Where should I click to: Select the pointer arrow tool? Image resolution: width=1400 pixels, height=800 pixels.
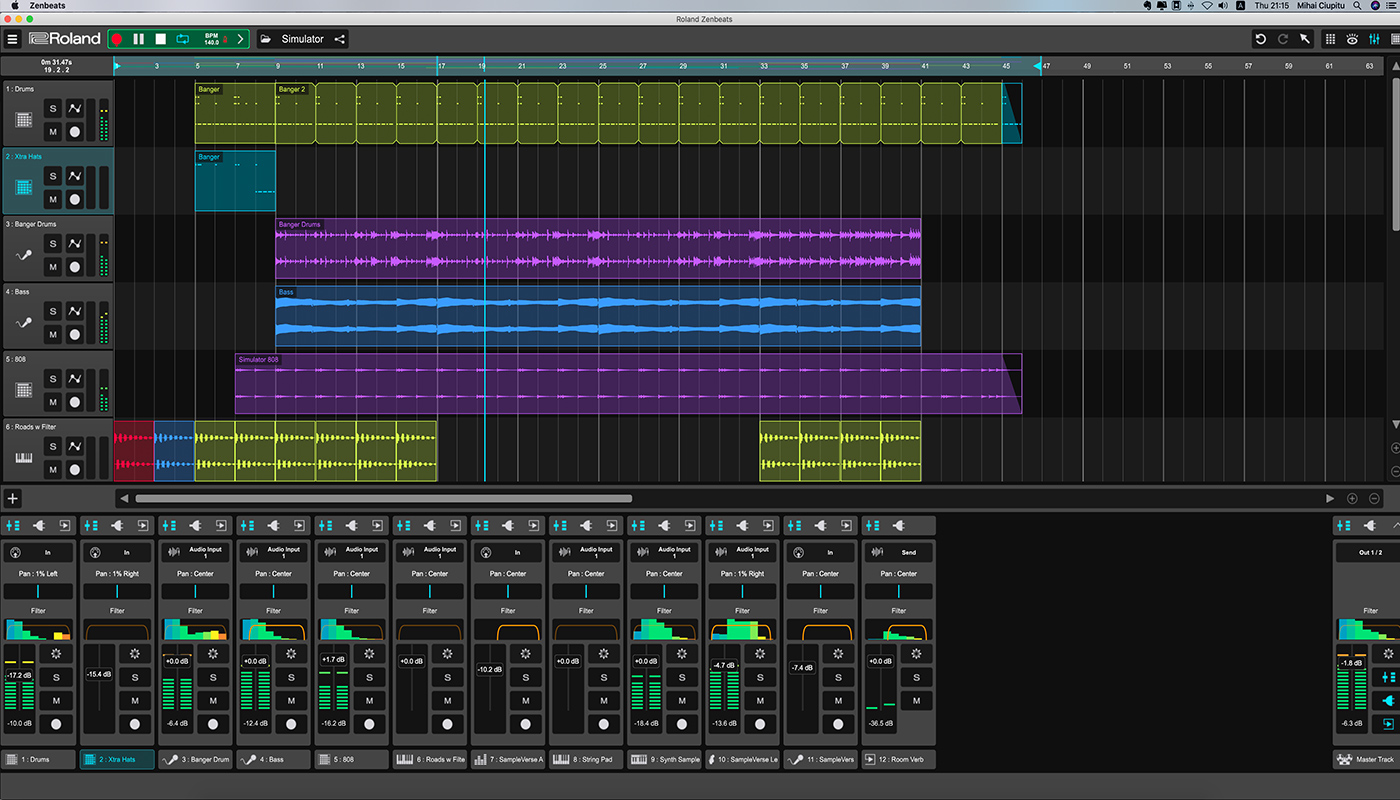(1304, 39)
